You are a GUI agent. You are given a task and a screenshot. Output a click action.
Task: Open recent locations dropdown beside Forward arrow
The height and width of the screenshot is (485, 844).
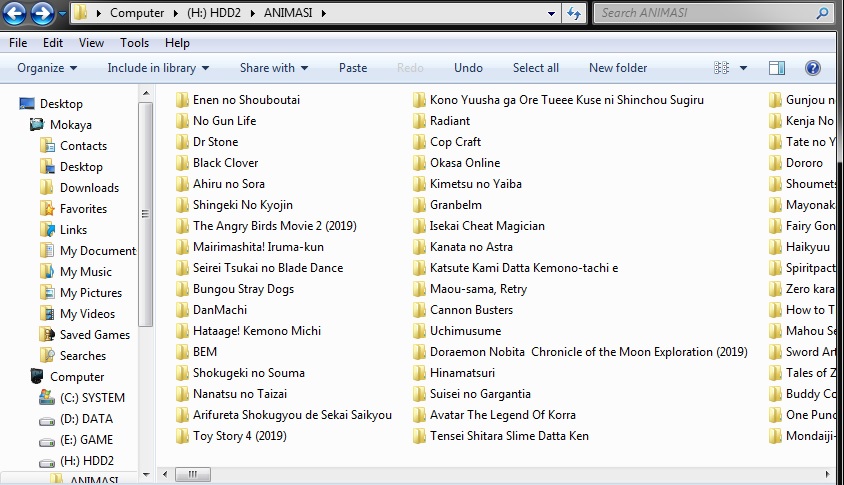coord(62,13)
